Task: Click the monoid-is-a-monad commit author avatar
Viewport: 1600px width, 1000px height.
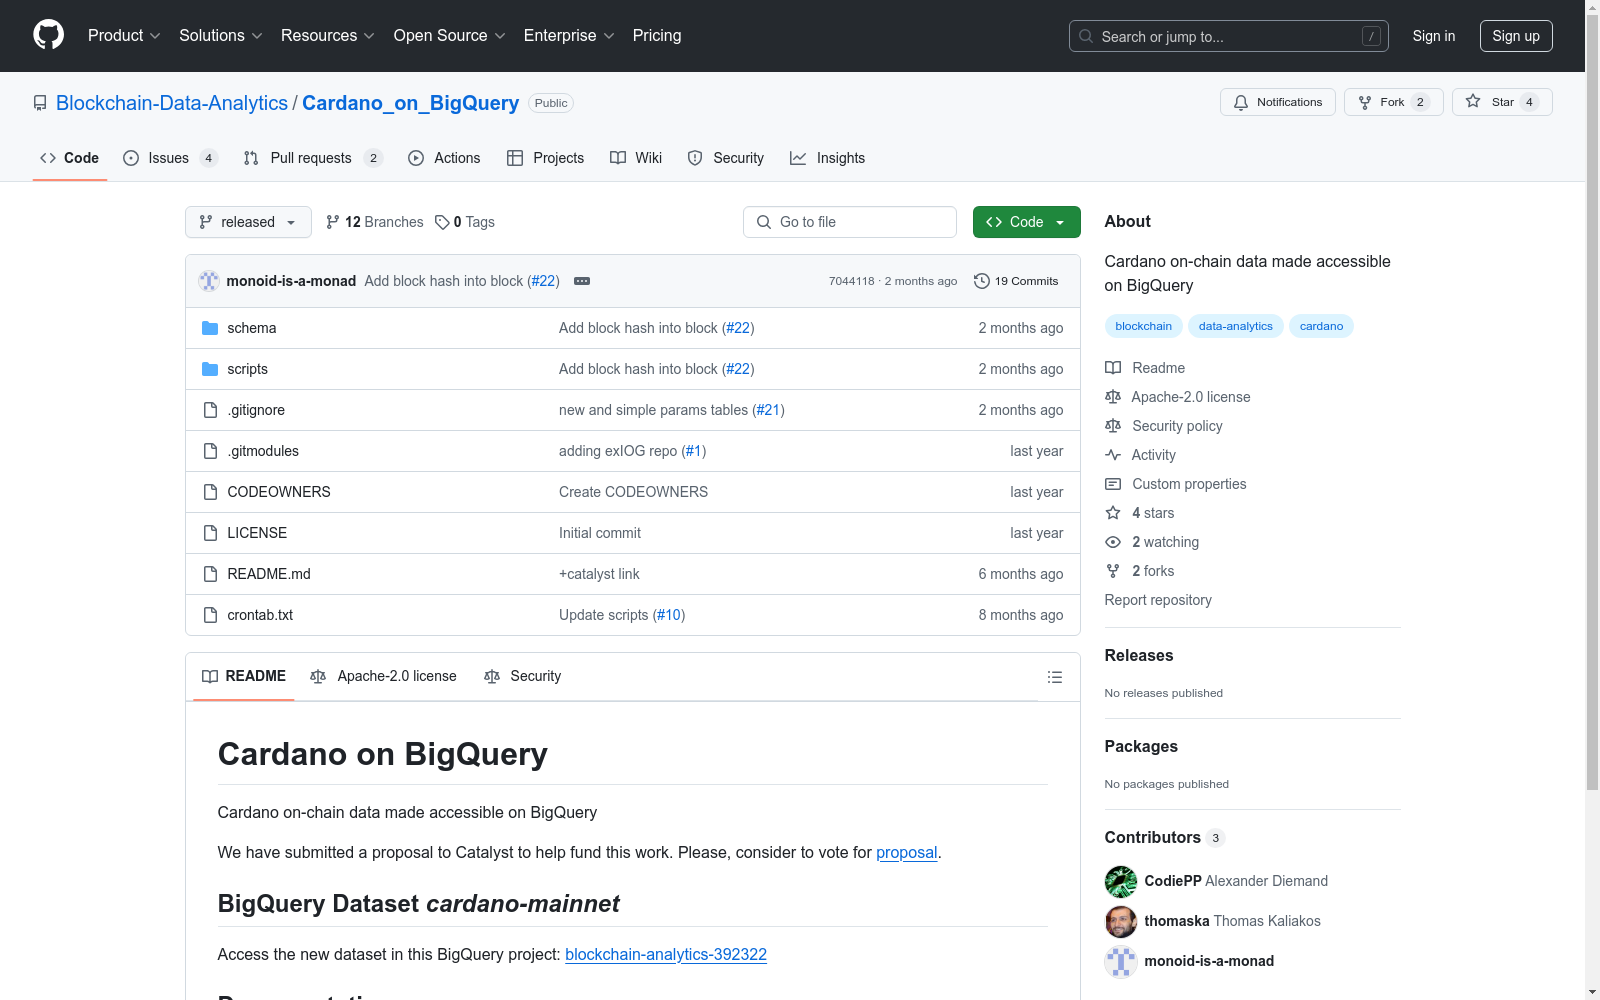Action: click(x=209, y=281)
